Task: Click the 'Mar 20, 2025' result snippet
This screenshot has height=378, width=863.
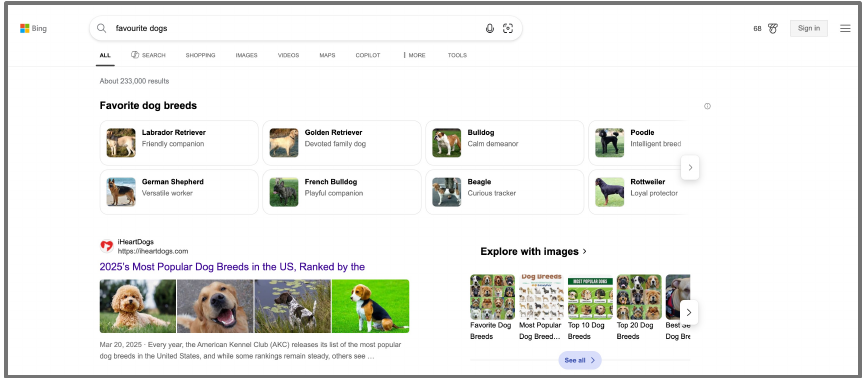Action: (x=250, y=350)
